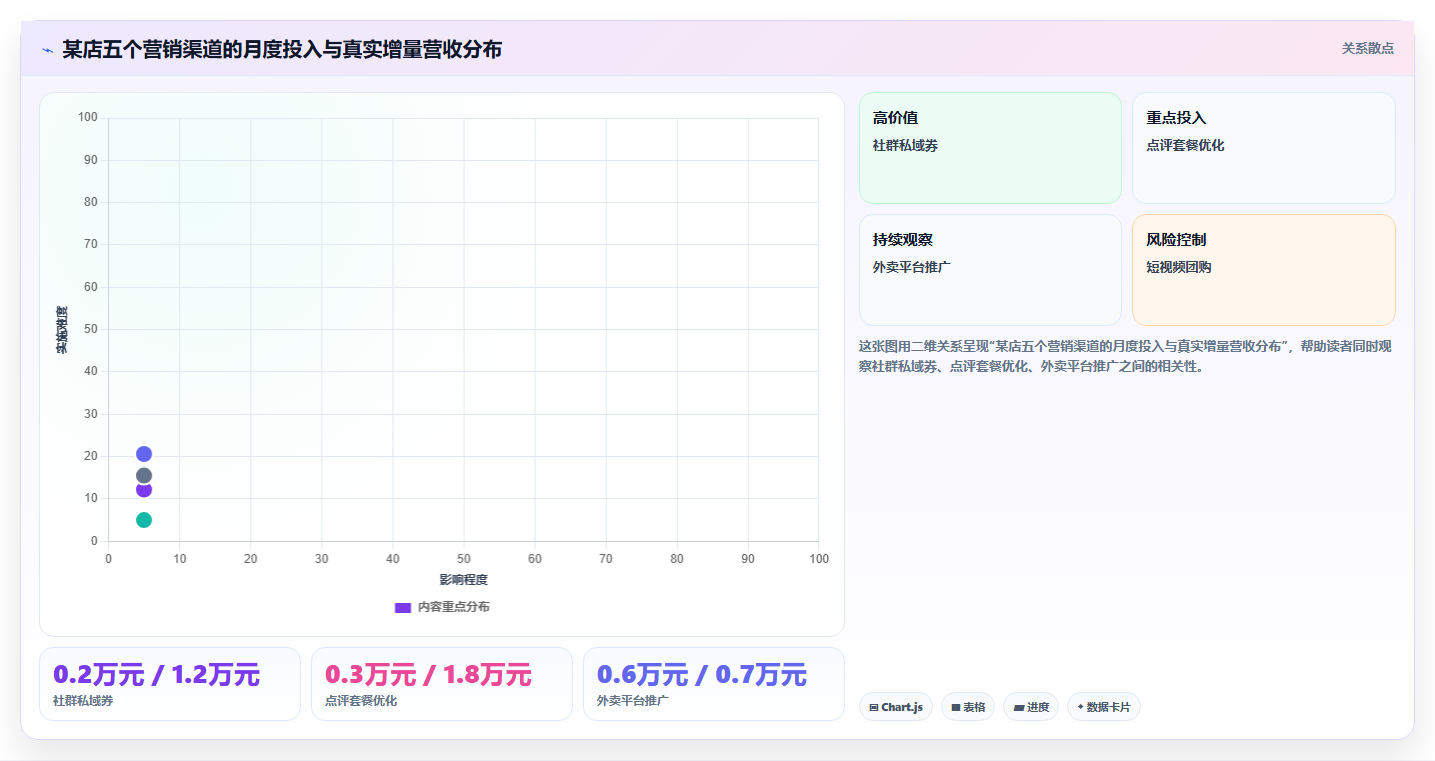Select the title 某店五个营销渠道的月度投入与真实增量营收分布

pyautogui.click(x=282, y=49)
